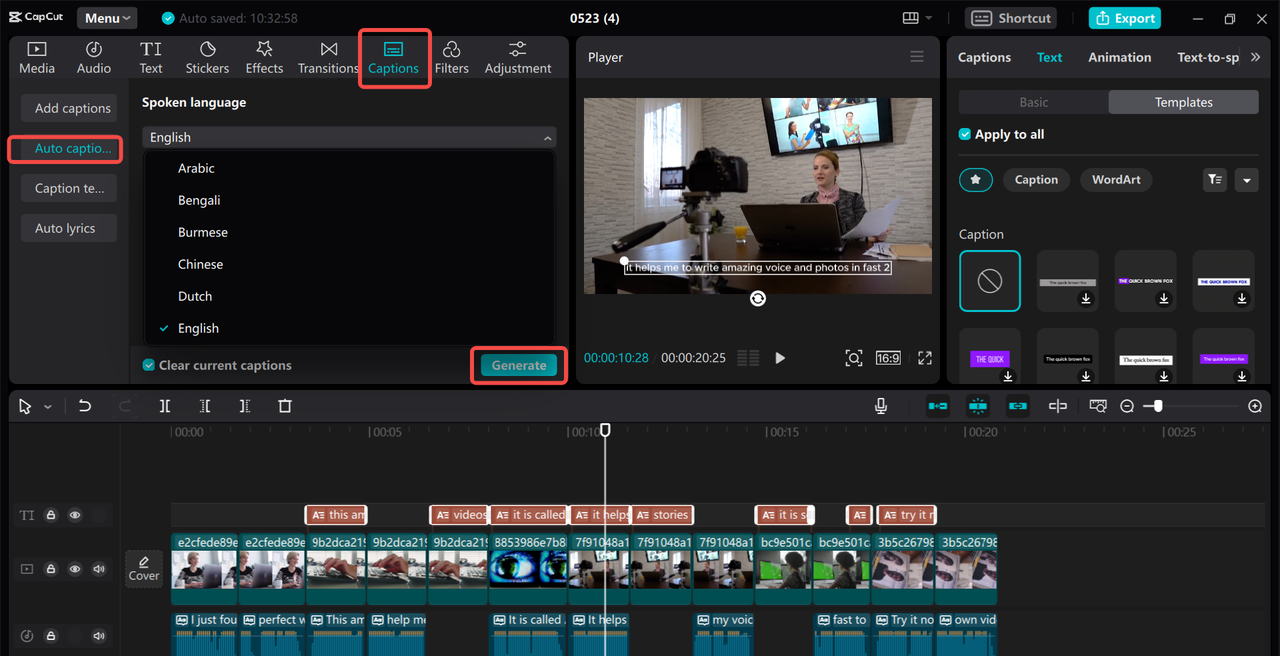This screenshot has width=1280, height=656.
Task: Click the Split tool in timeline toolbar
Action: coord(165,406)
